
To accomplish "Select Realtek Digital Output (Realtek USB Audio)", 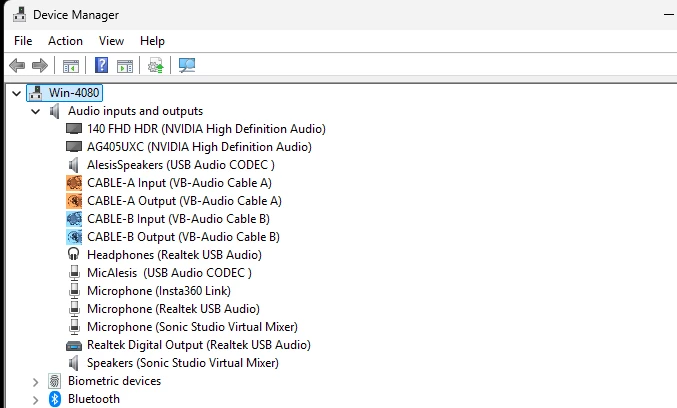I will (x=199, y=345).
